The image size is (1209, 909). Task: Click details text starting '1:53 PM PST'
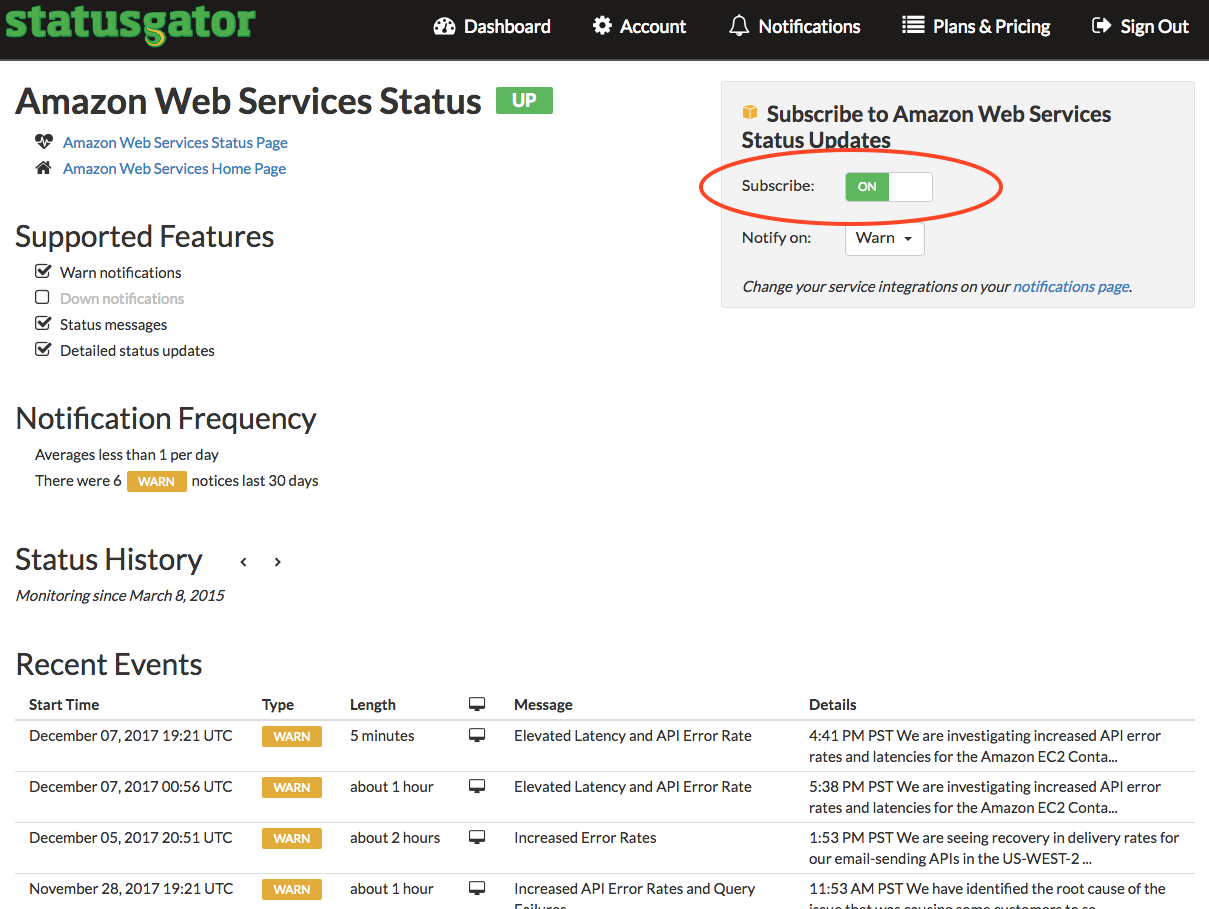[x=994, y=848]
